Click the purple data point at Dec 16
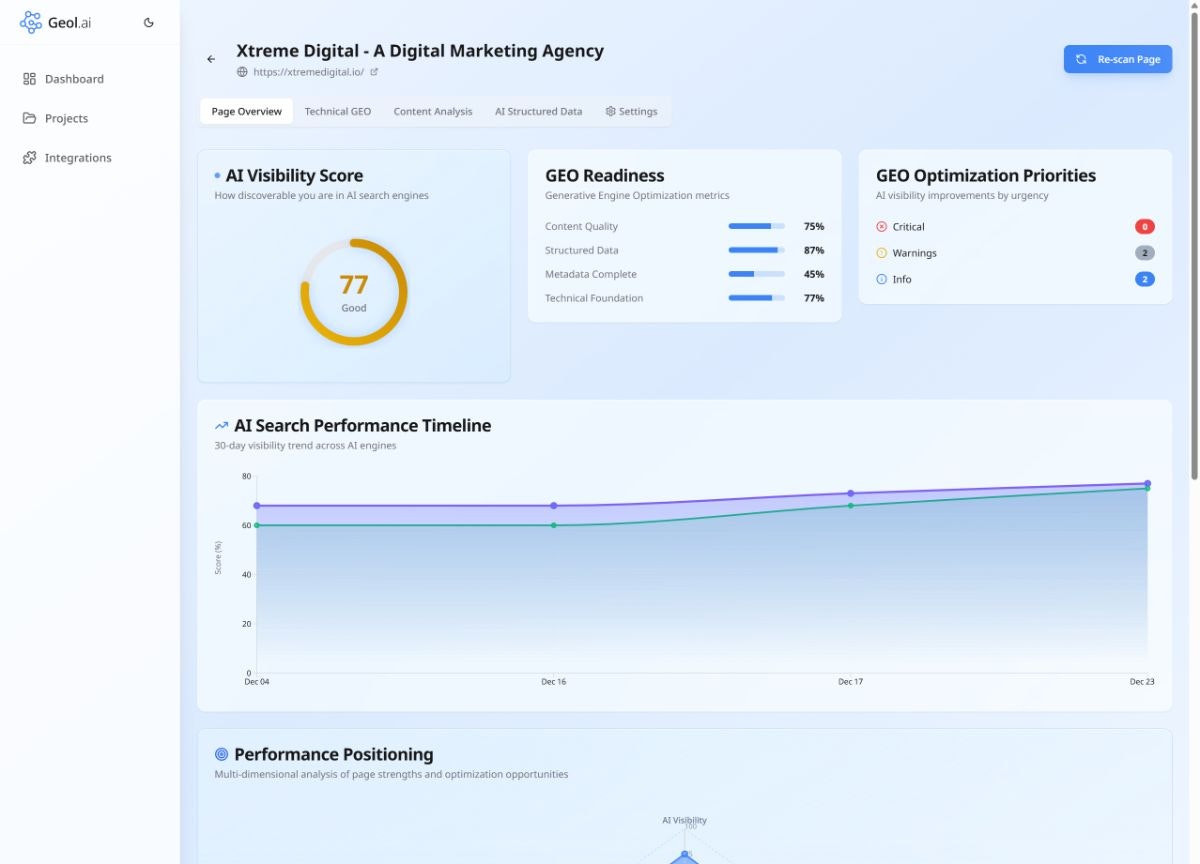Screen dimensions: 1200x864 pyautogui.click(x=554, y=506)
